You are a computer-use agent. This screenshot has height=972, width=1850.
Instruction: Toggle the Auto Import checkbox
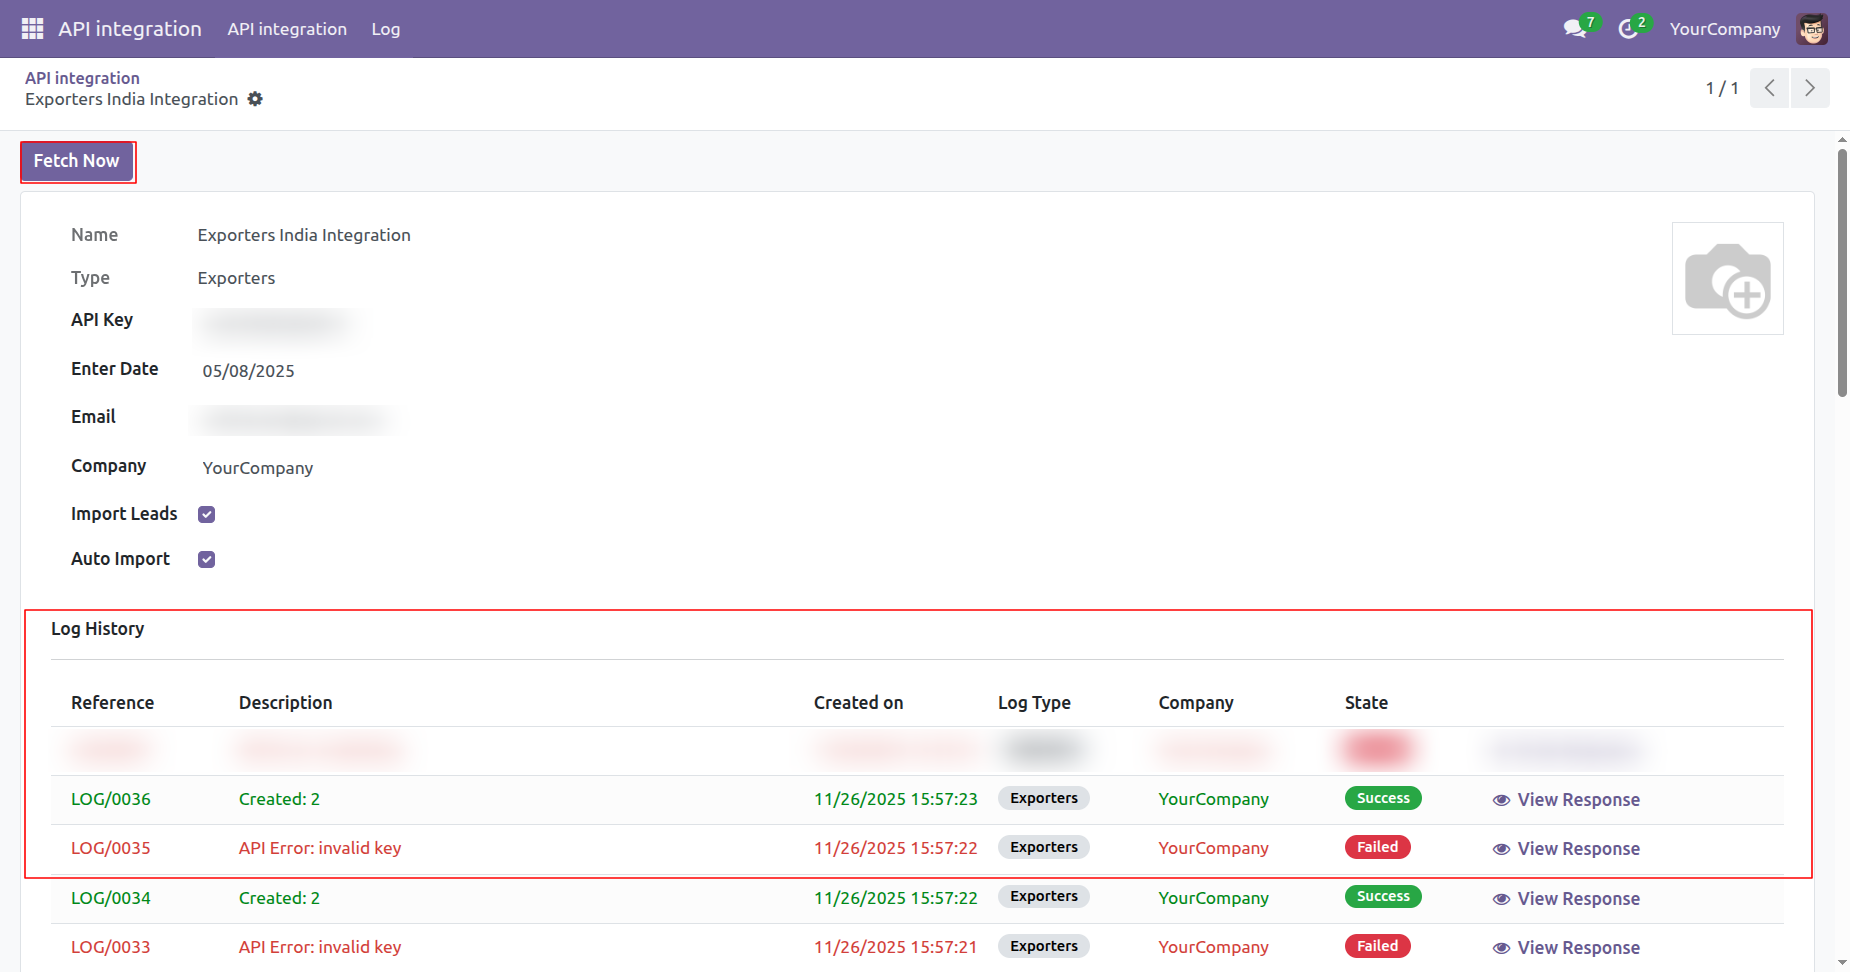point(207,560)
